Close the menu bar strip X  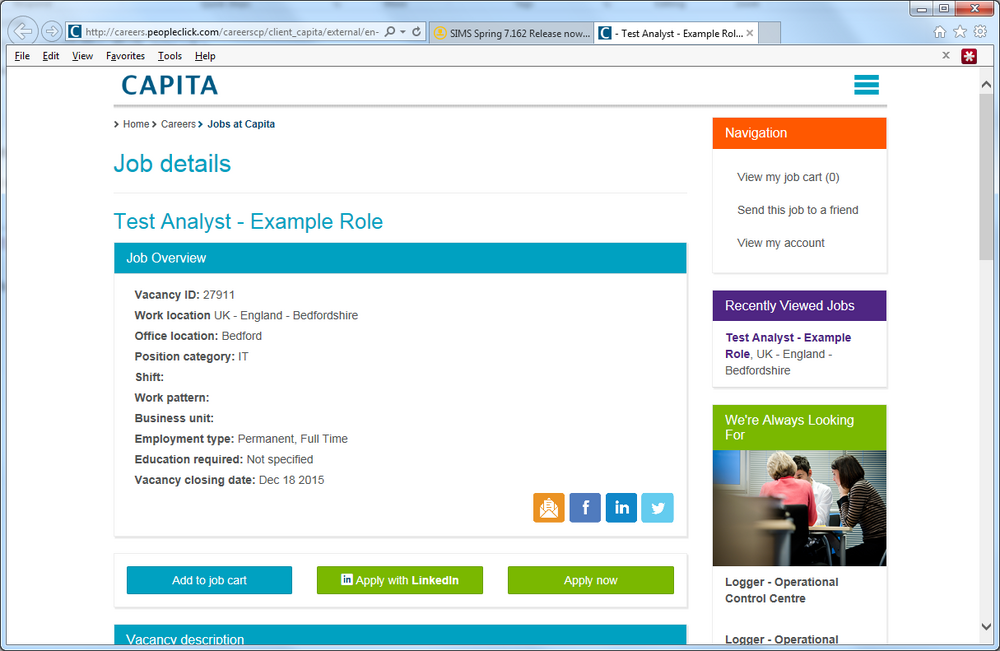click(x=946, y=55)
